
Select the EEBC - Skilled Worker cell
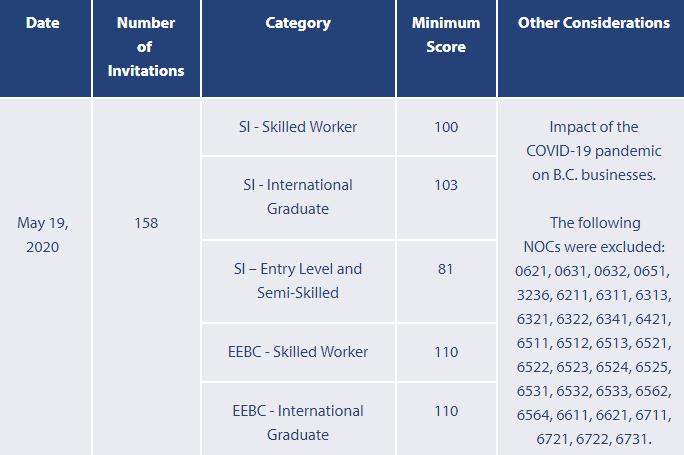pos(297,352)
